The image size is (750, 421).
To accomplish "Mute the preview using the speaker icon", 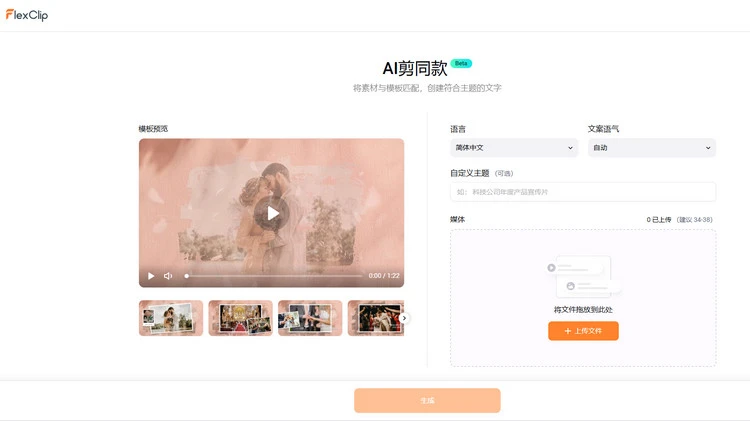I will (x=168, y=276).
